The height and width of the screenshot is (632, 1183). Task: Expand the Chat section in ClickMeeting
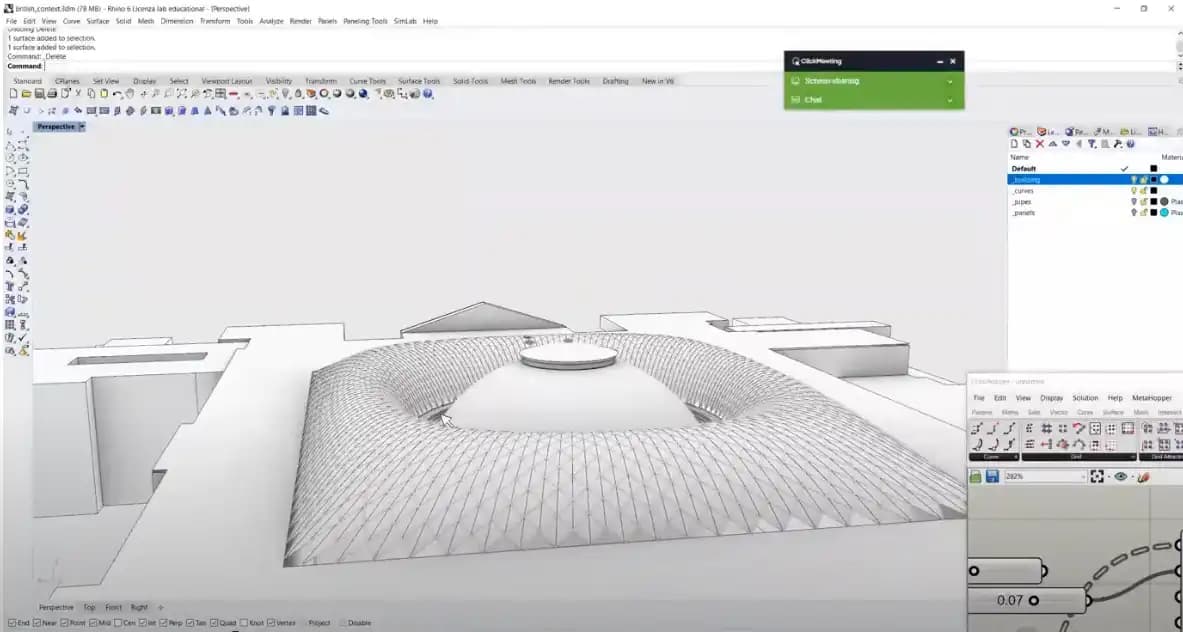point(950,100)
